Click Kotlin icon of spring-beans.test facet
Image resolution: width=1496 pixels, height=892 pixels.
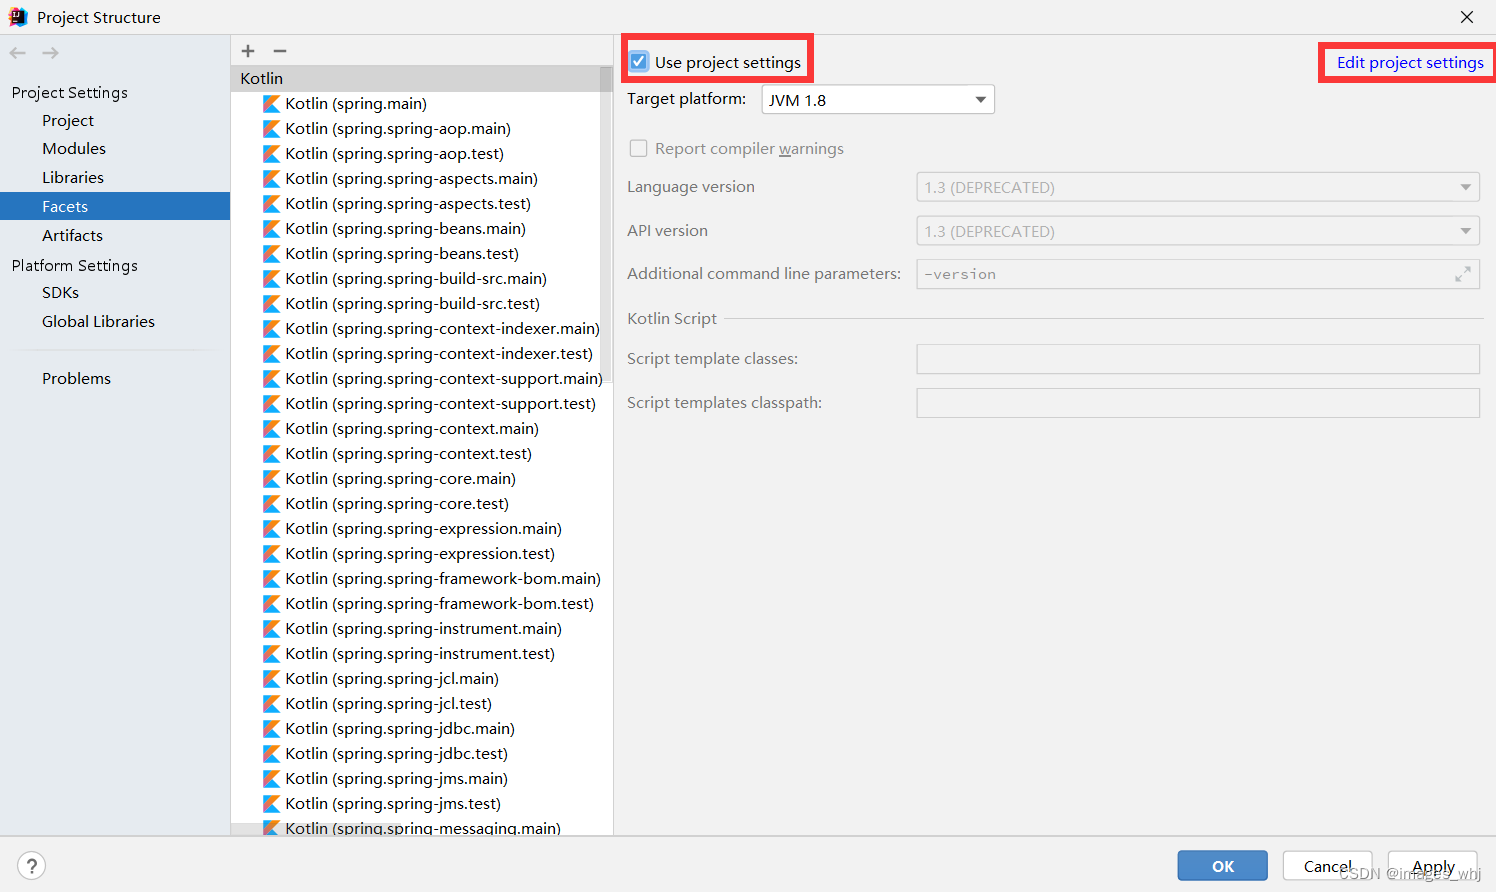(271, 254)
